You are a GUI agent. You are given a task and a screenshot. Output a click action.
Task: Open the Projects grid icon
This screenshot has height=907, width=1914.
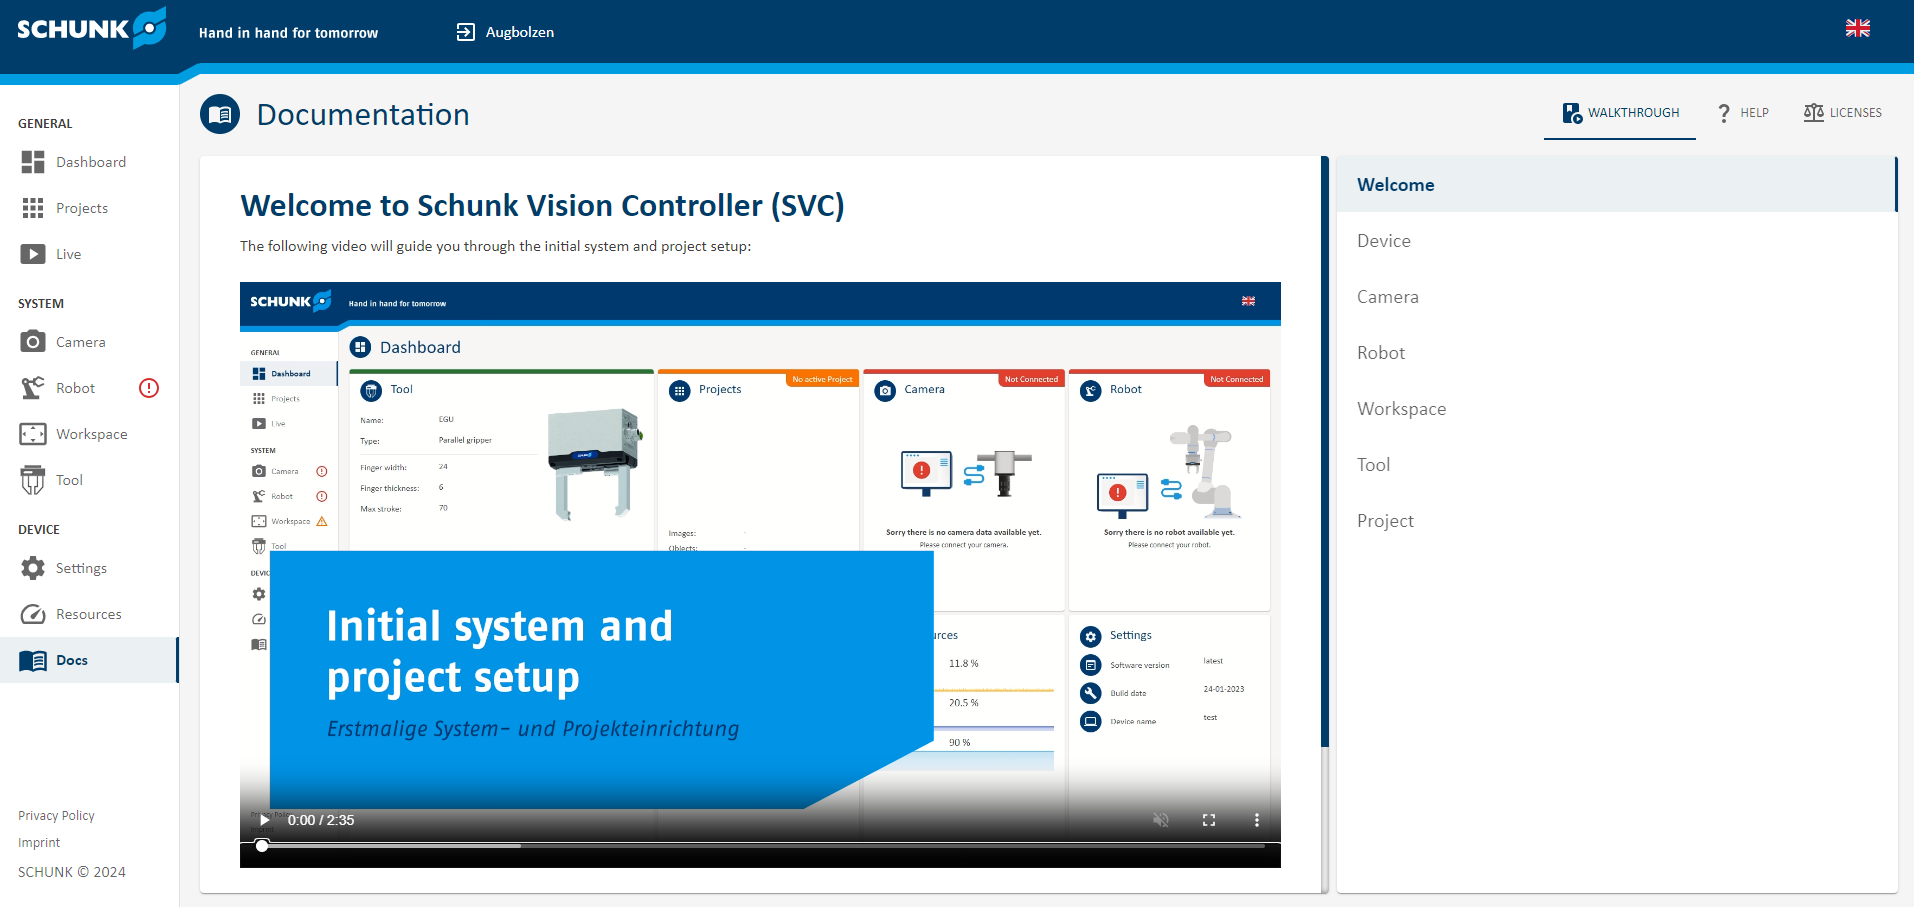click(x=33, y=208)
